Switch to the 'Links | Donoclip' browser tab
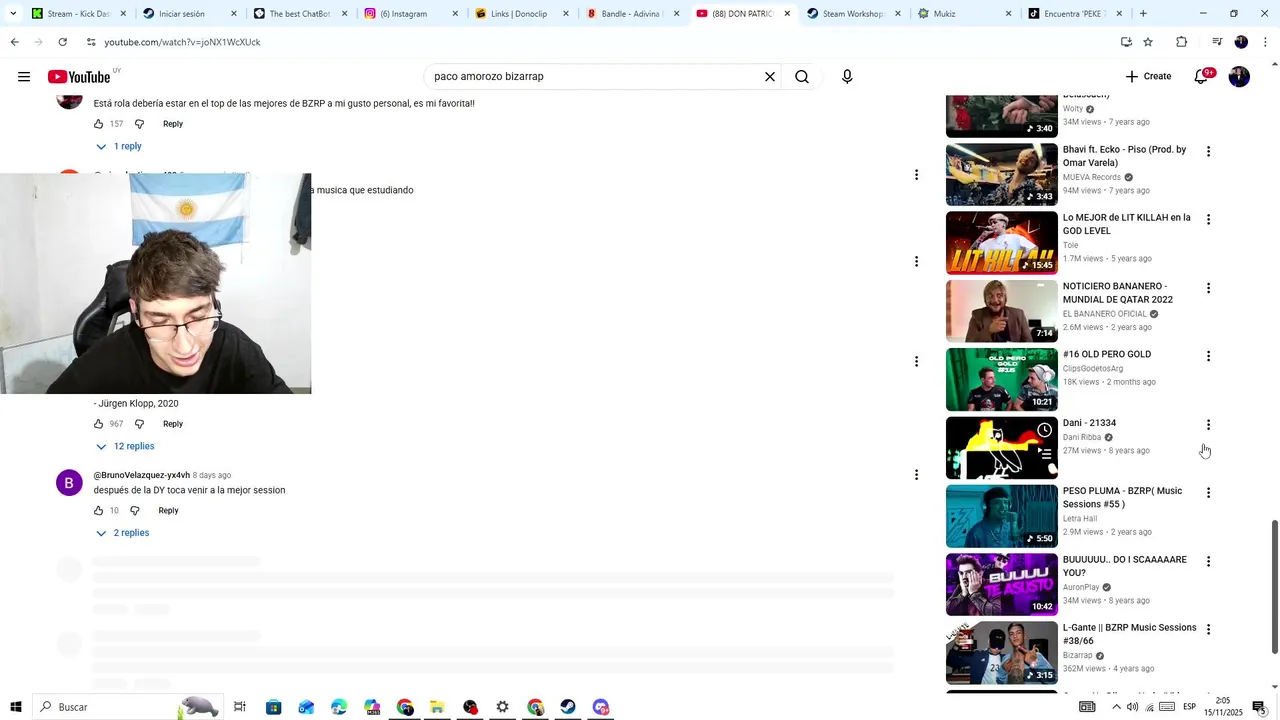The height and width of the screenshot is (720, 1280). (x=520, y=14)
